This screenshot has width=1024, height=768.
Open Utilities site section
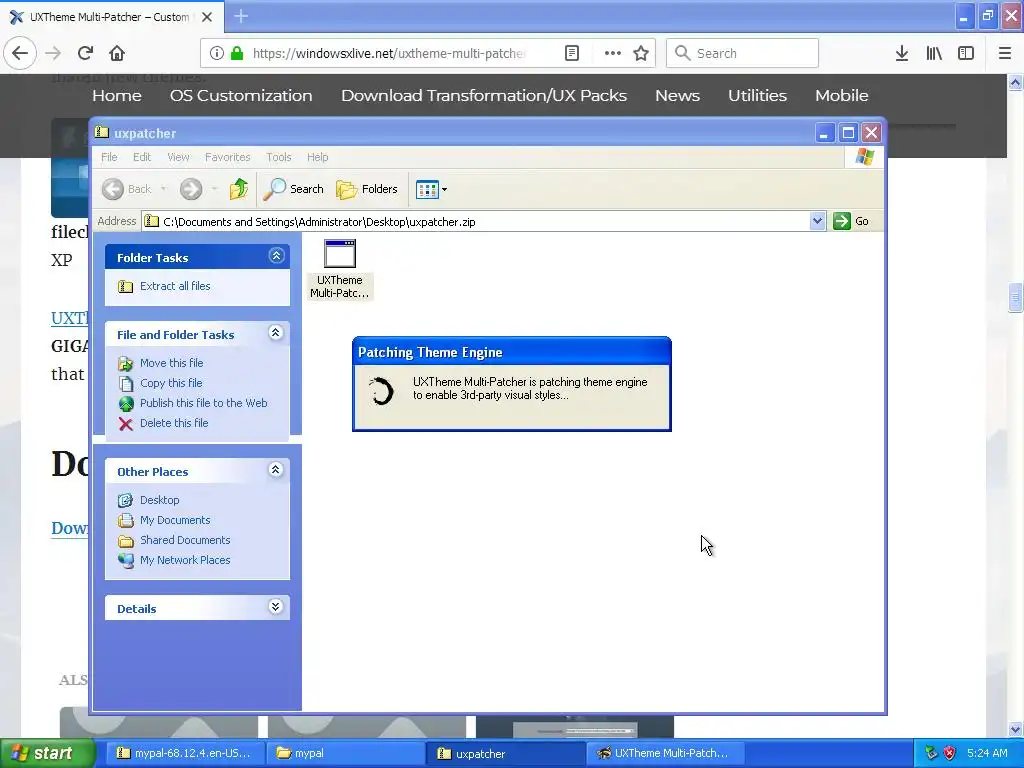pyautogui.click(x=758, y=95)
